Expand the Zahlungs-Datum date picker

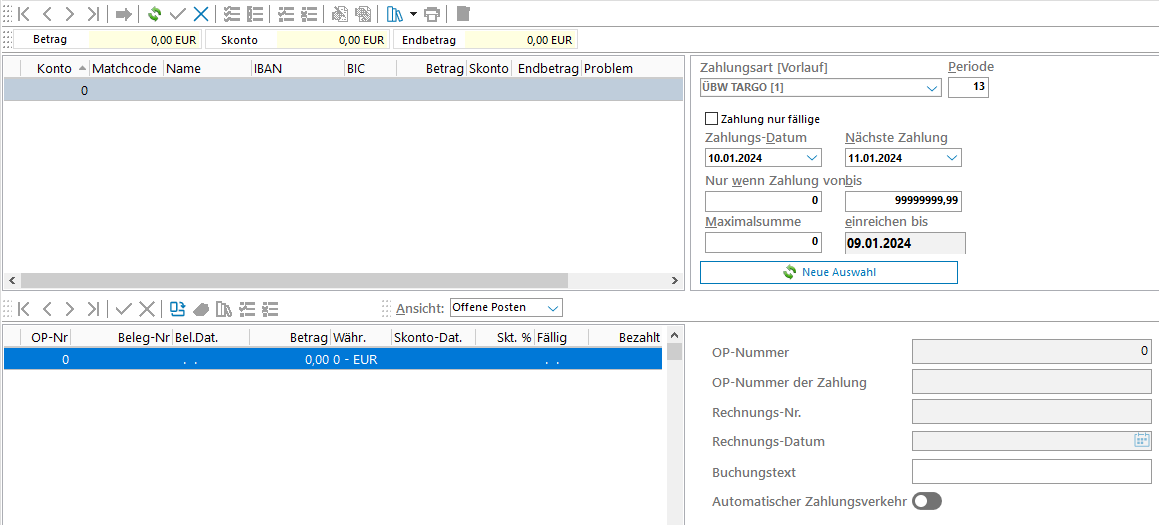tap(811, 158)
